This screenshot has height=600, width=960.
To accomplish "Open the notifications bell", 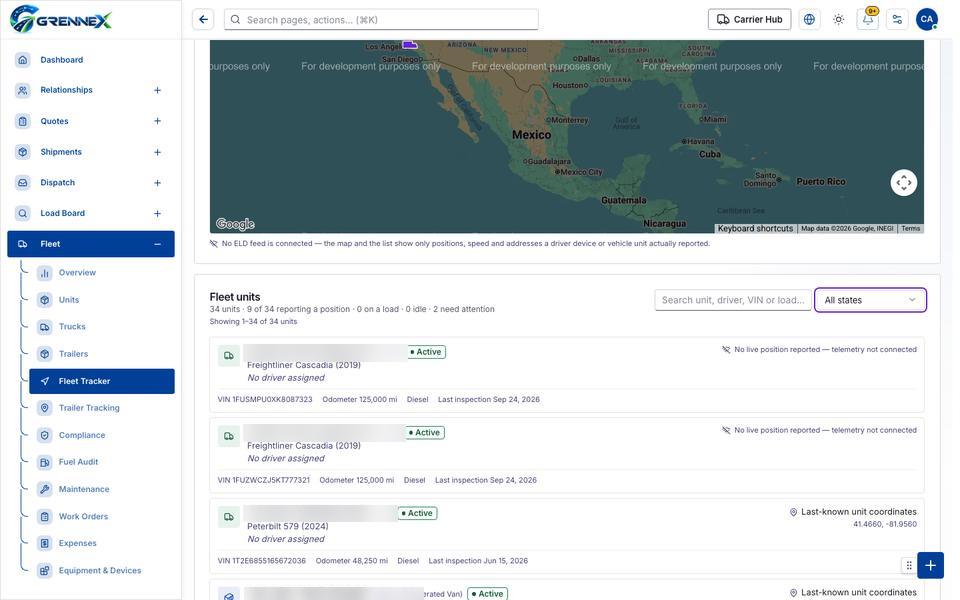I will click(868, 20).
